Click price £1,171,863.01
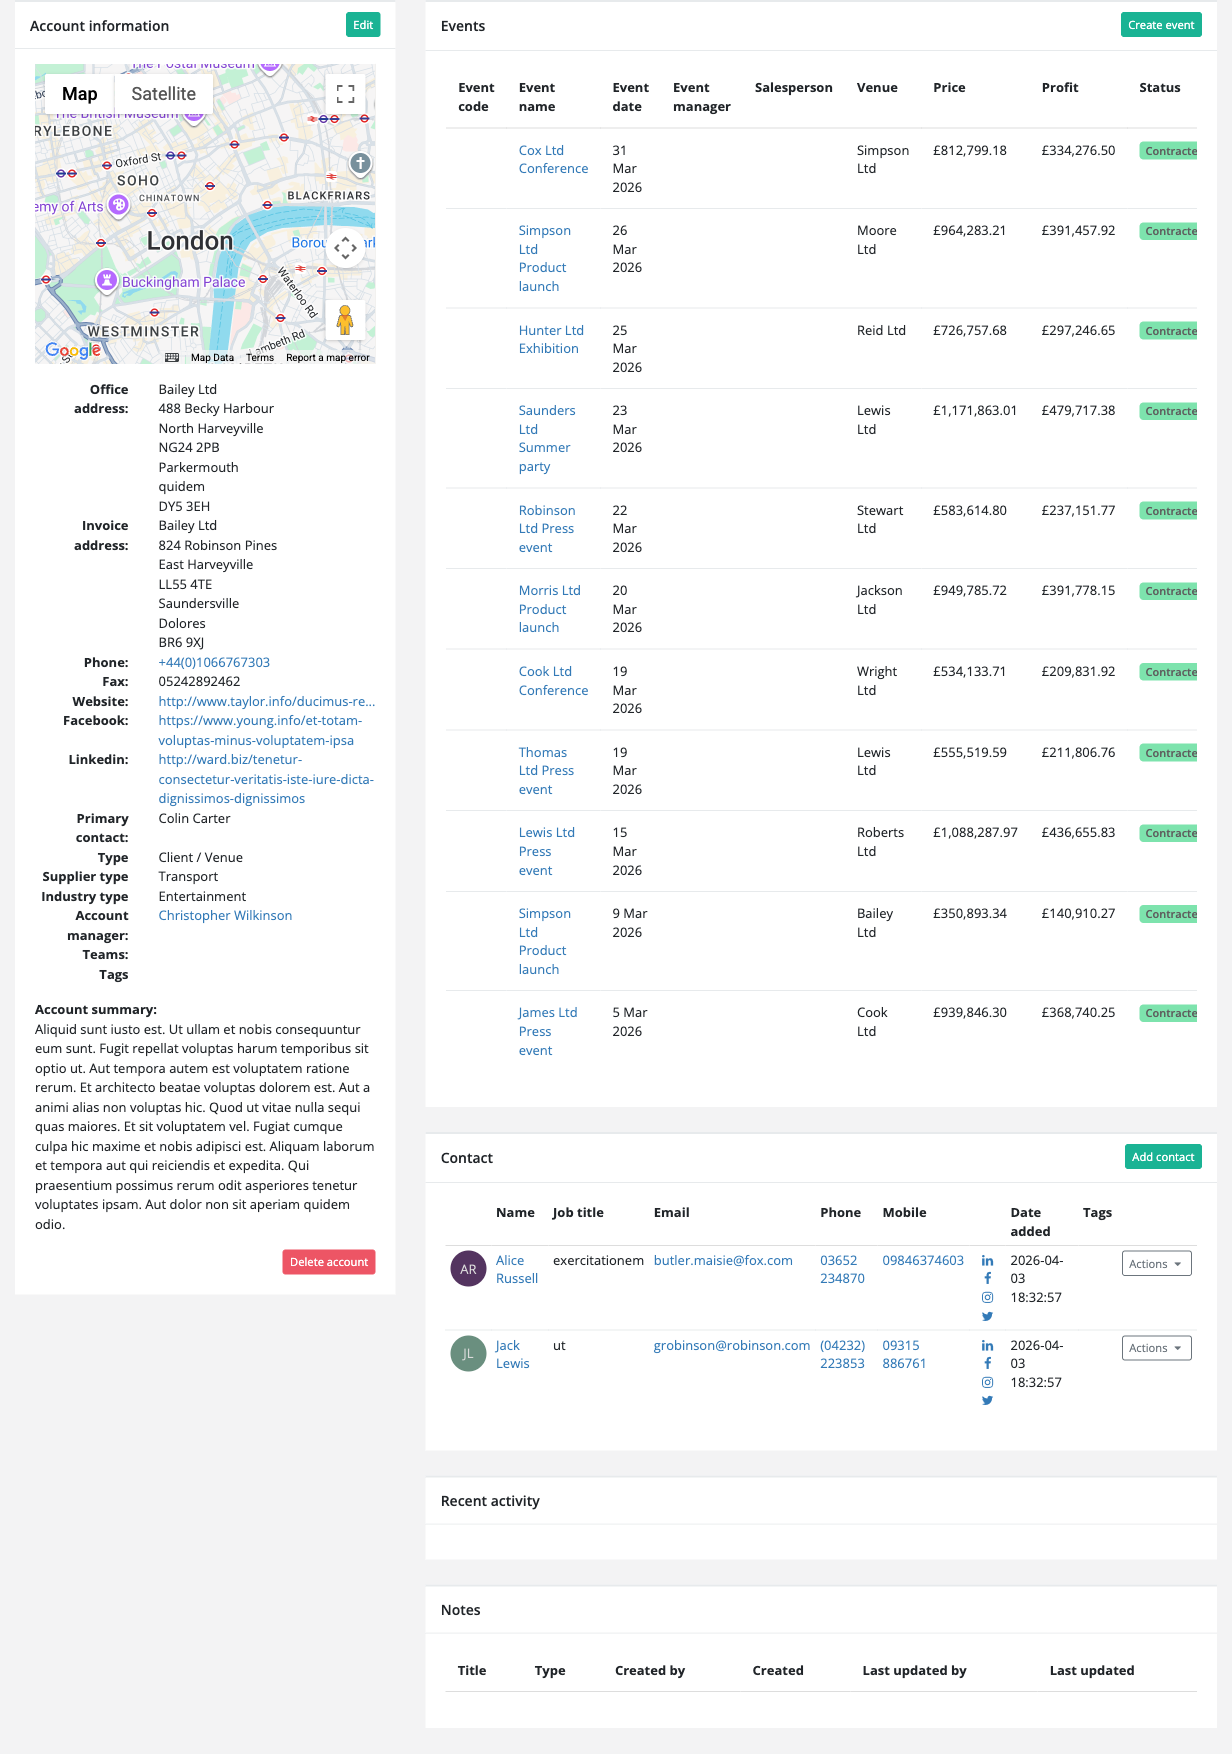The width and height of the screenshot is (1232, 1754). coord(975,410)
